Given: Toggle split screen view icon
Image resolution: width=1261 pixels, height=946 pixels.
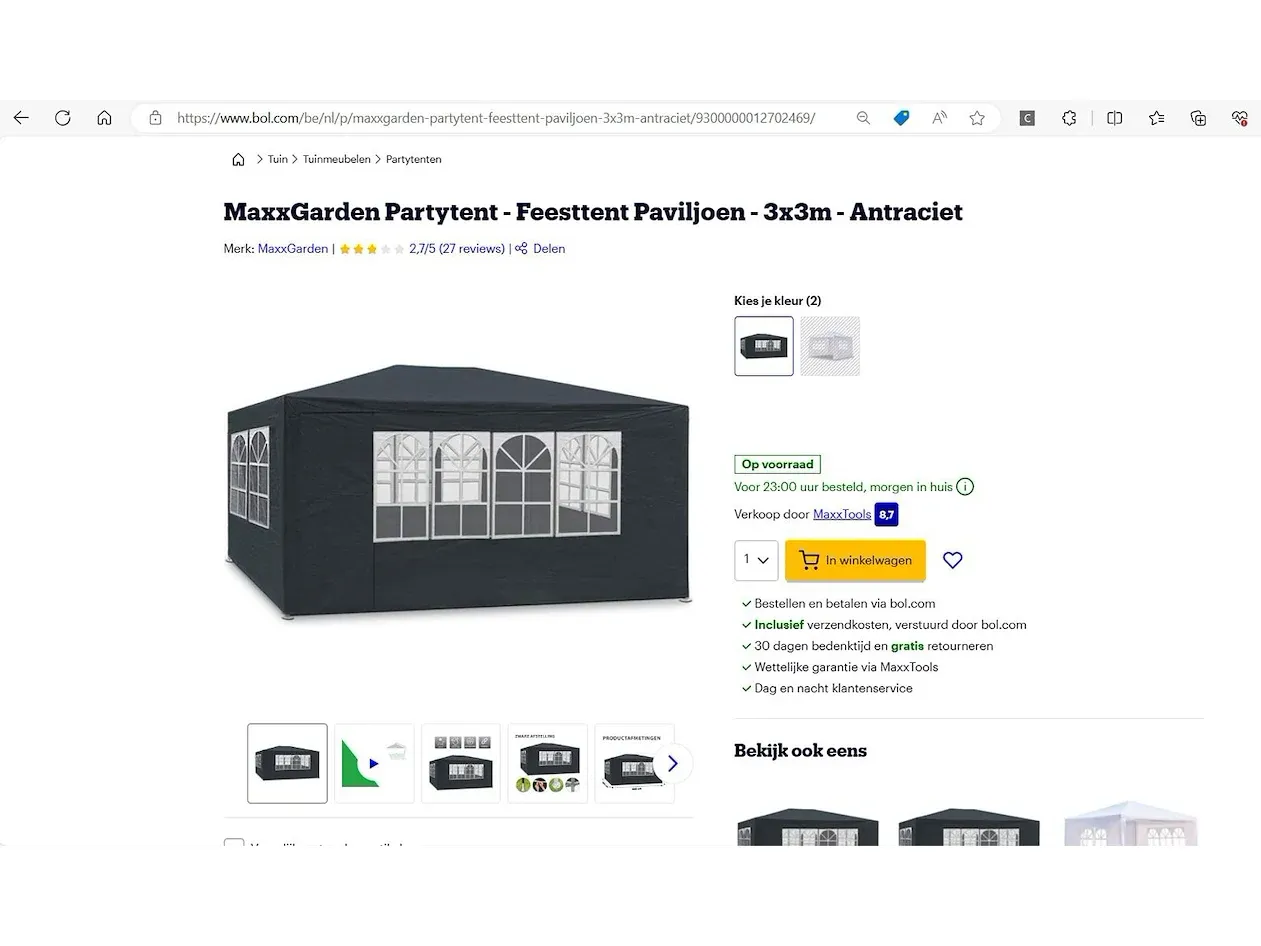Looking at the screenshot, I should tap(1114, 118).
